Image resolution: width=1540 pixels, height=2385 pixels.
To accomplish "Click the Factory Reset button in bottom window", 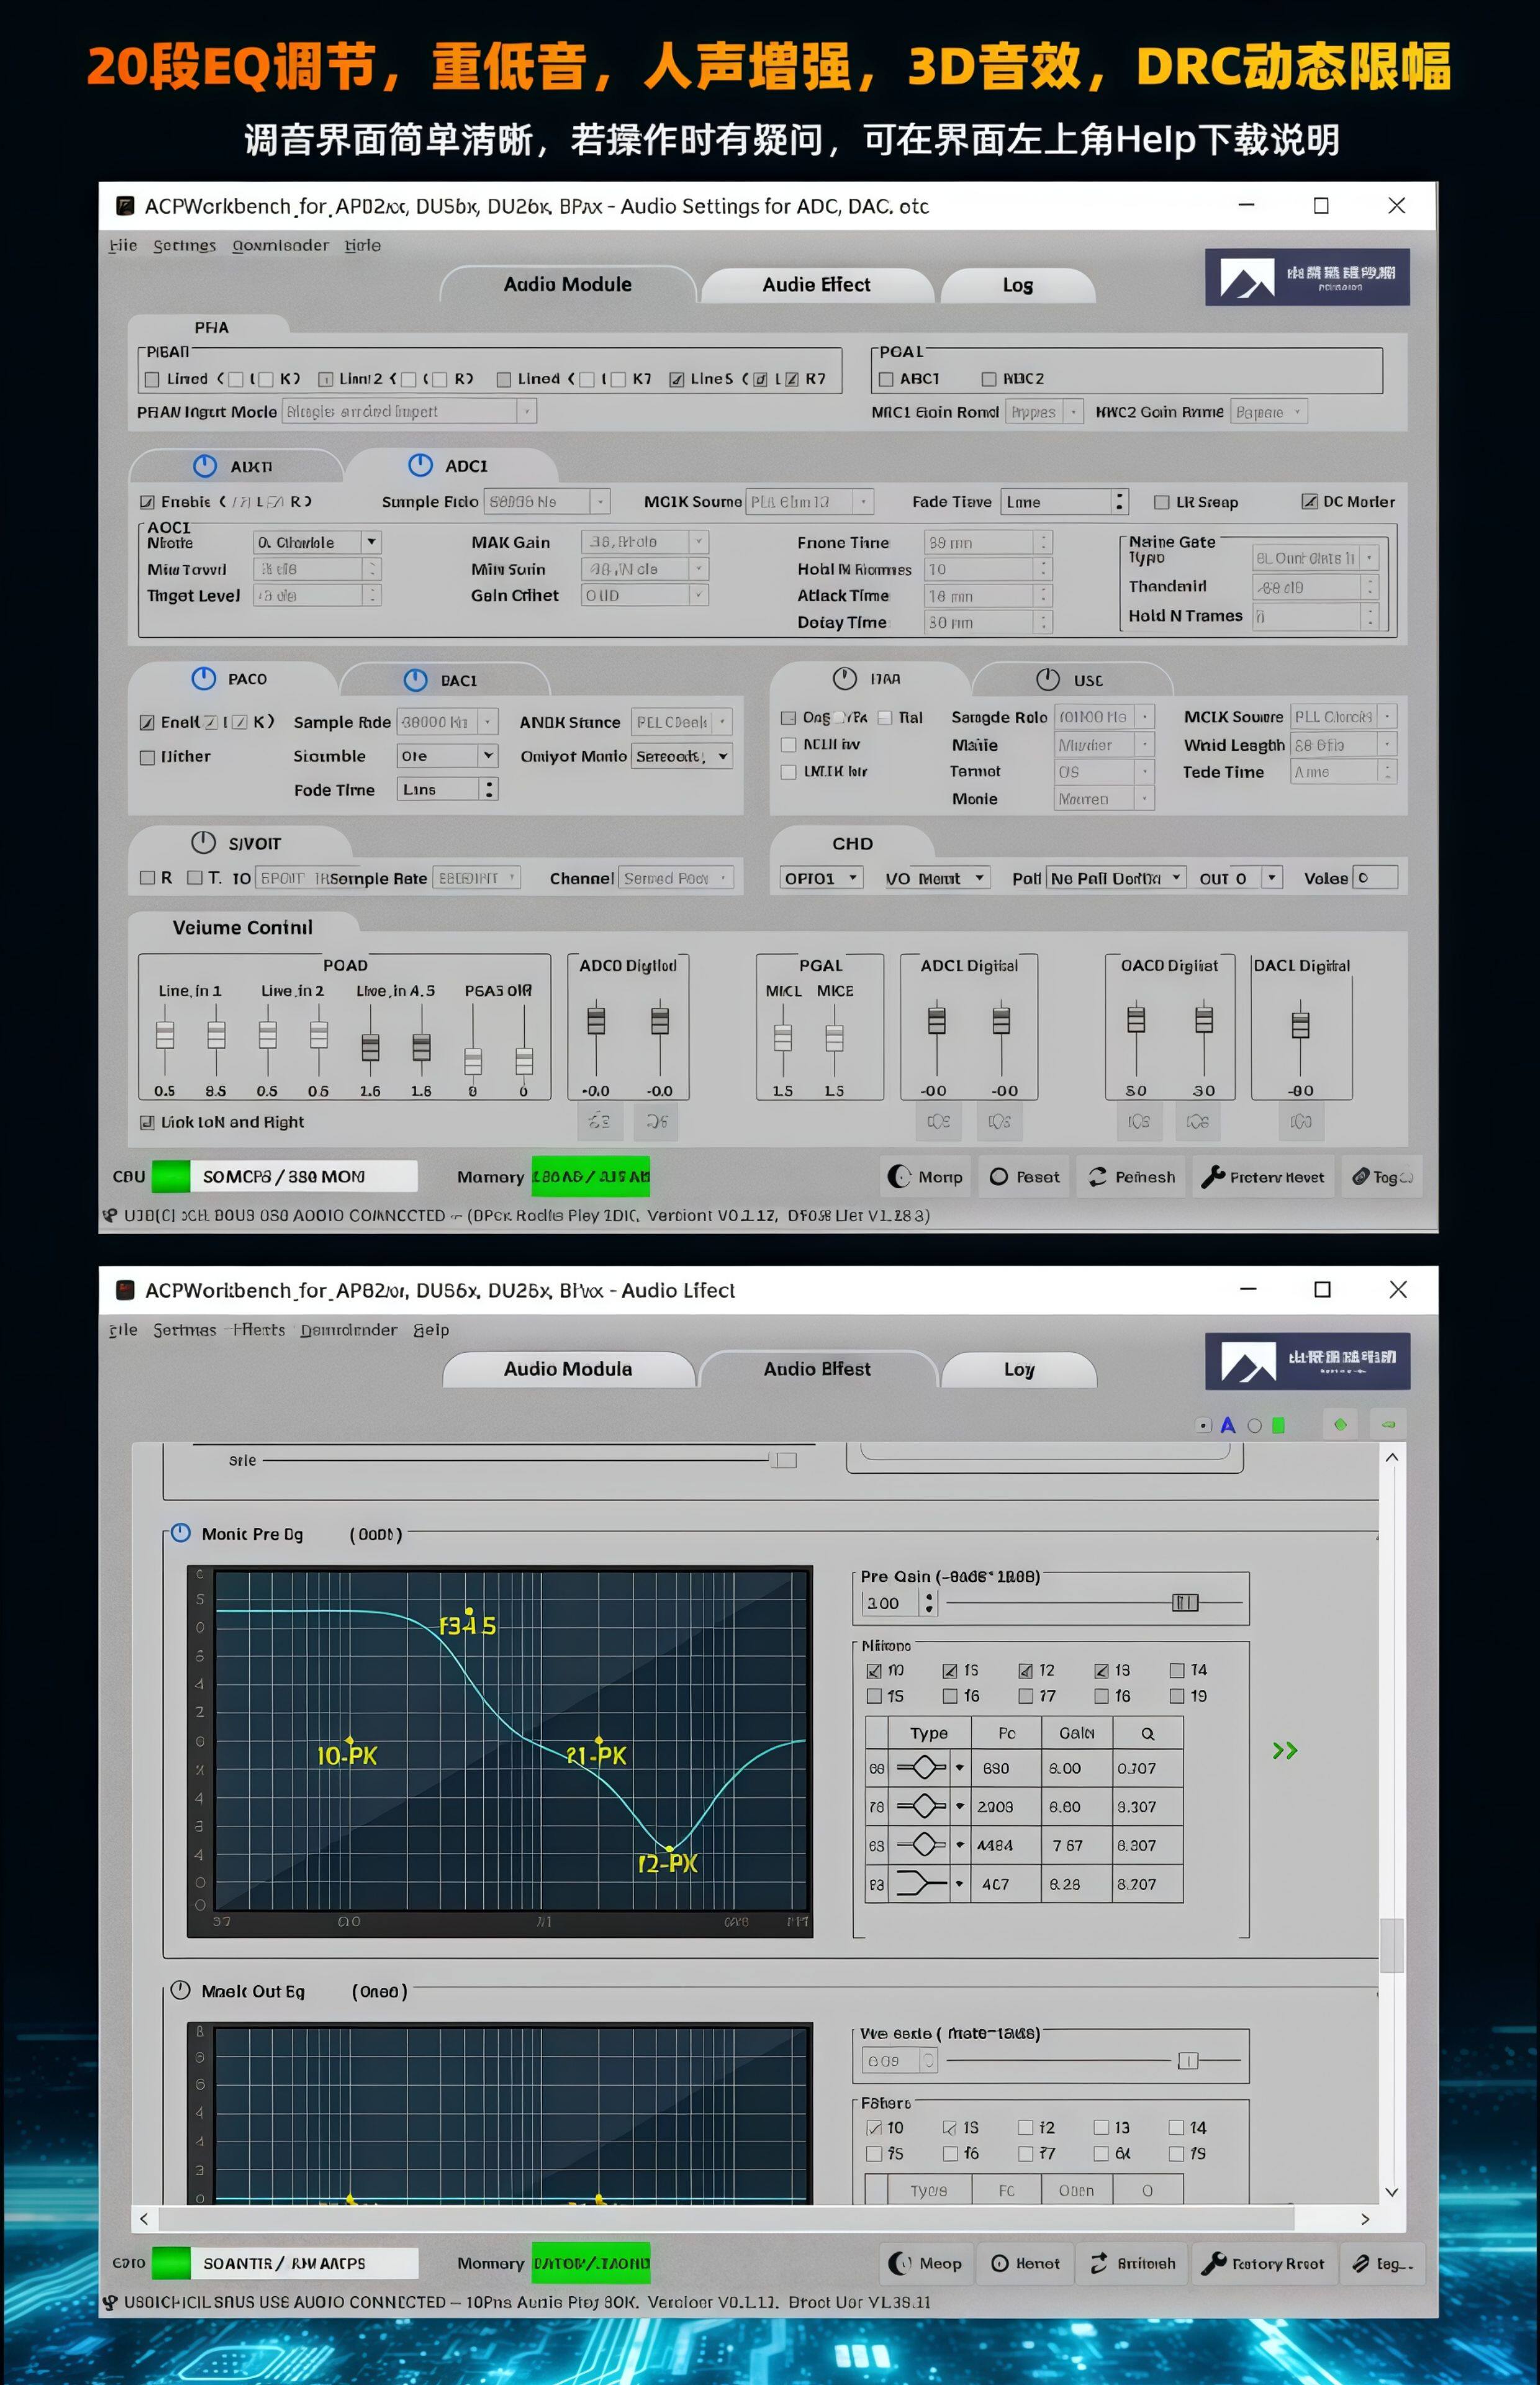I will pos(1264,2263).
